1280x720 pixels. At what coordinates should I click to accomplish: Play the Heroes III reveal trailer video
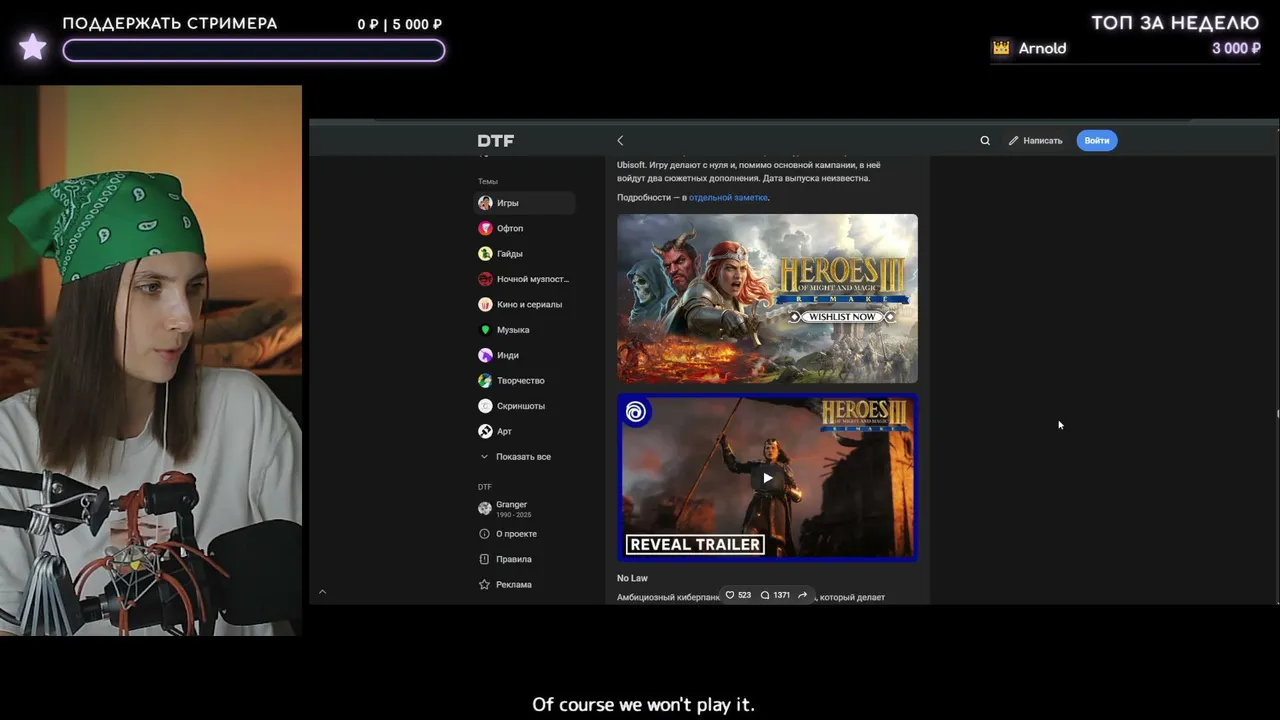(767, 478)
